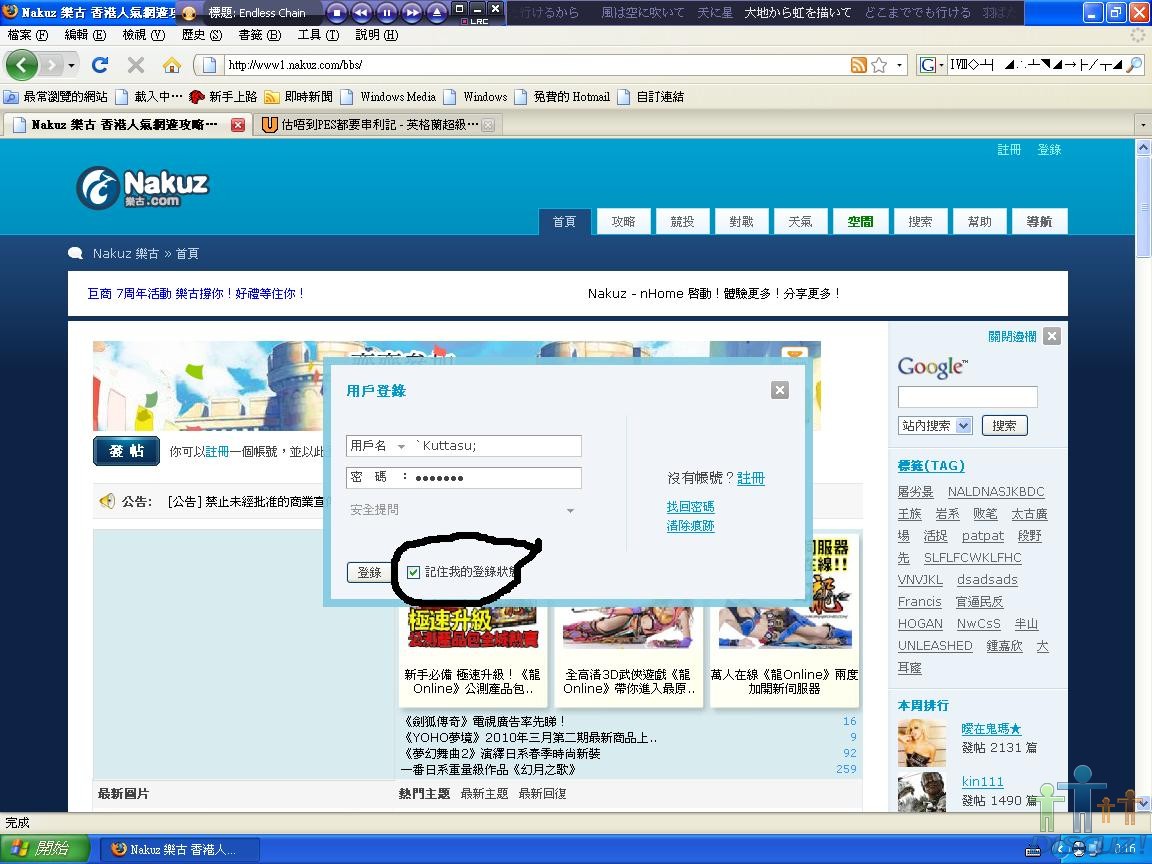Open the 檢視 menu
This screenshot has height=864, width=1152.
[143, 35]
